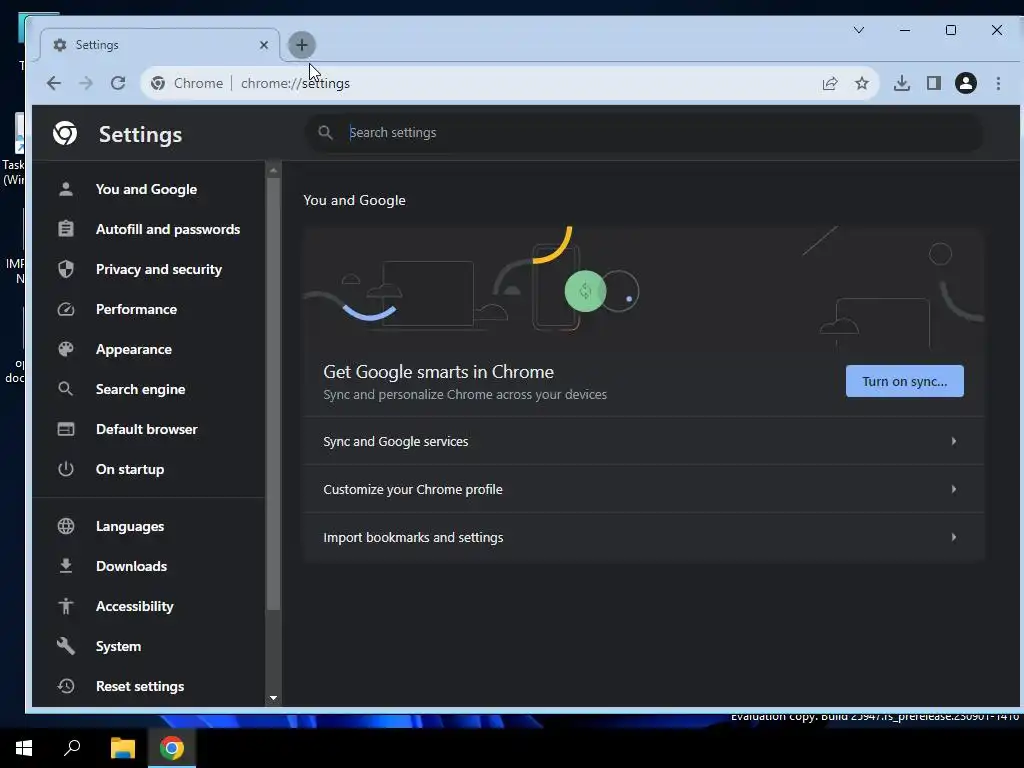Click the You and Google person icon

coord(65,189)
